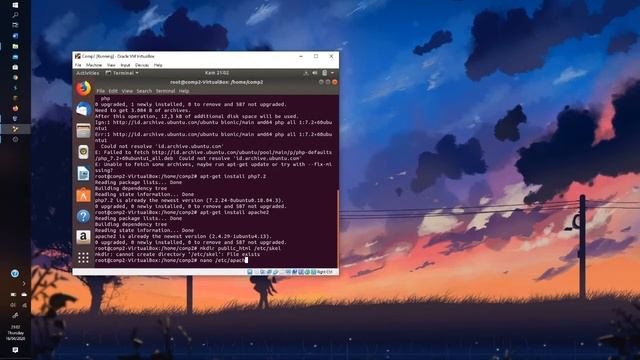The height and width of the screenshot is (360, 640).
Task: Click 'mkdir public_html /etc/skel' command text
Action: tap(240, 248)
